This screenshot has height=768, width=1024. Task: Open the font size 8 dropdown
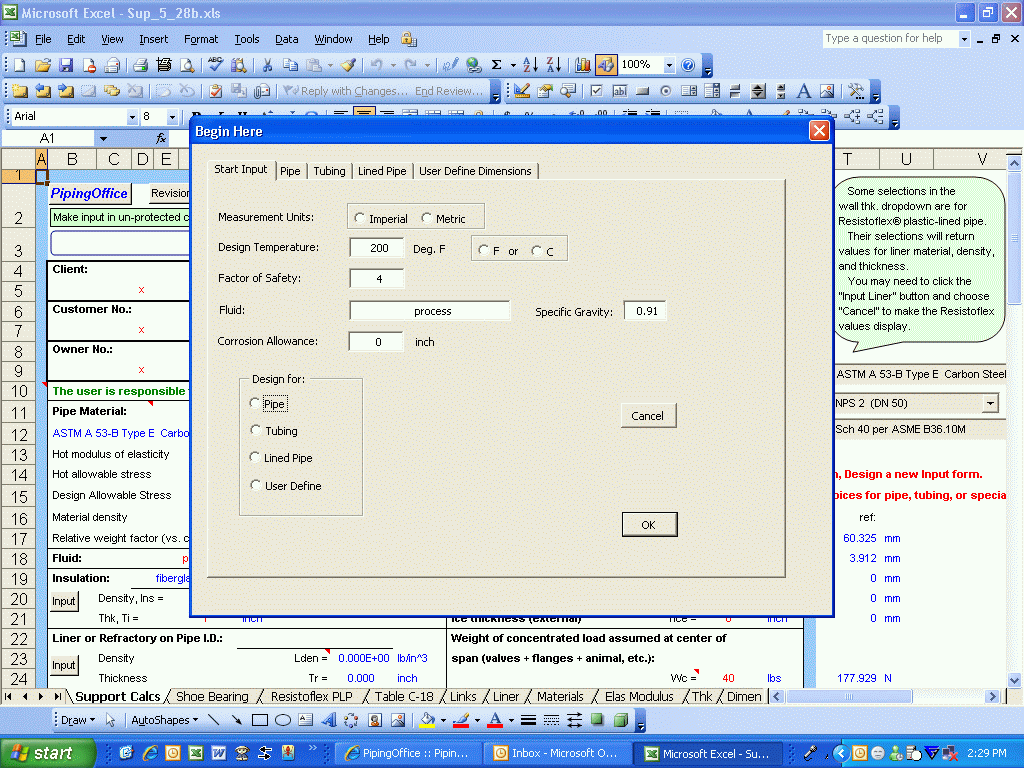pyautogui.click(x=172, y=117)
